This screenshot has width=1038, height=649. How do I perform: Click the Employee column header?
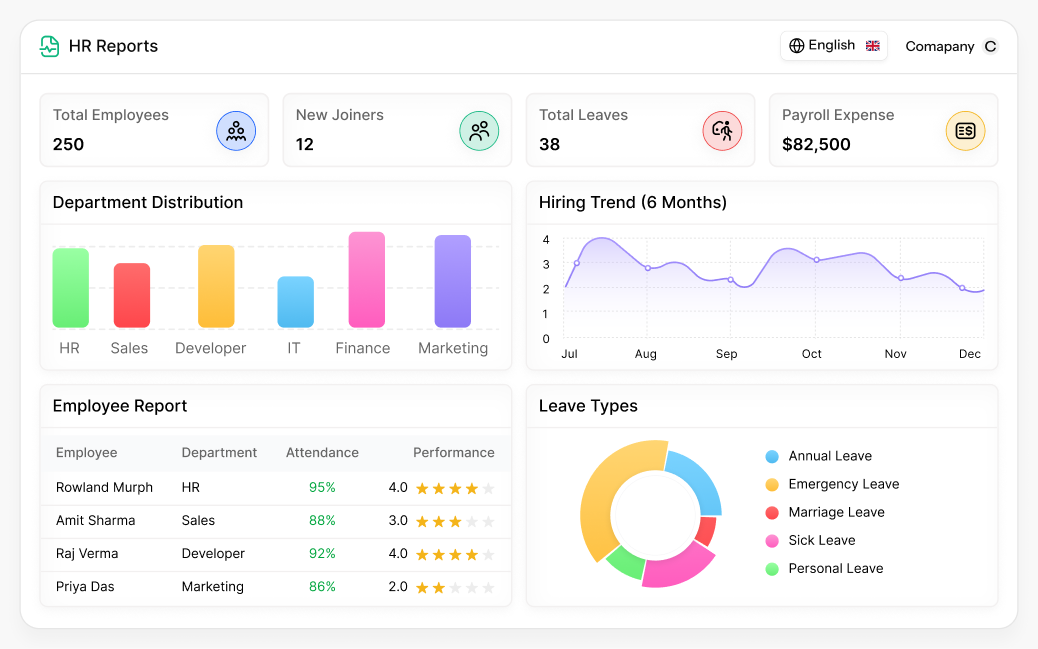coord(87,452)
